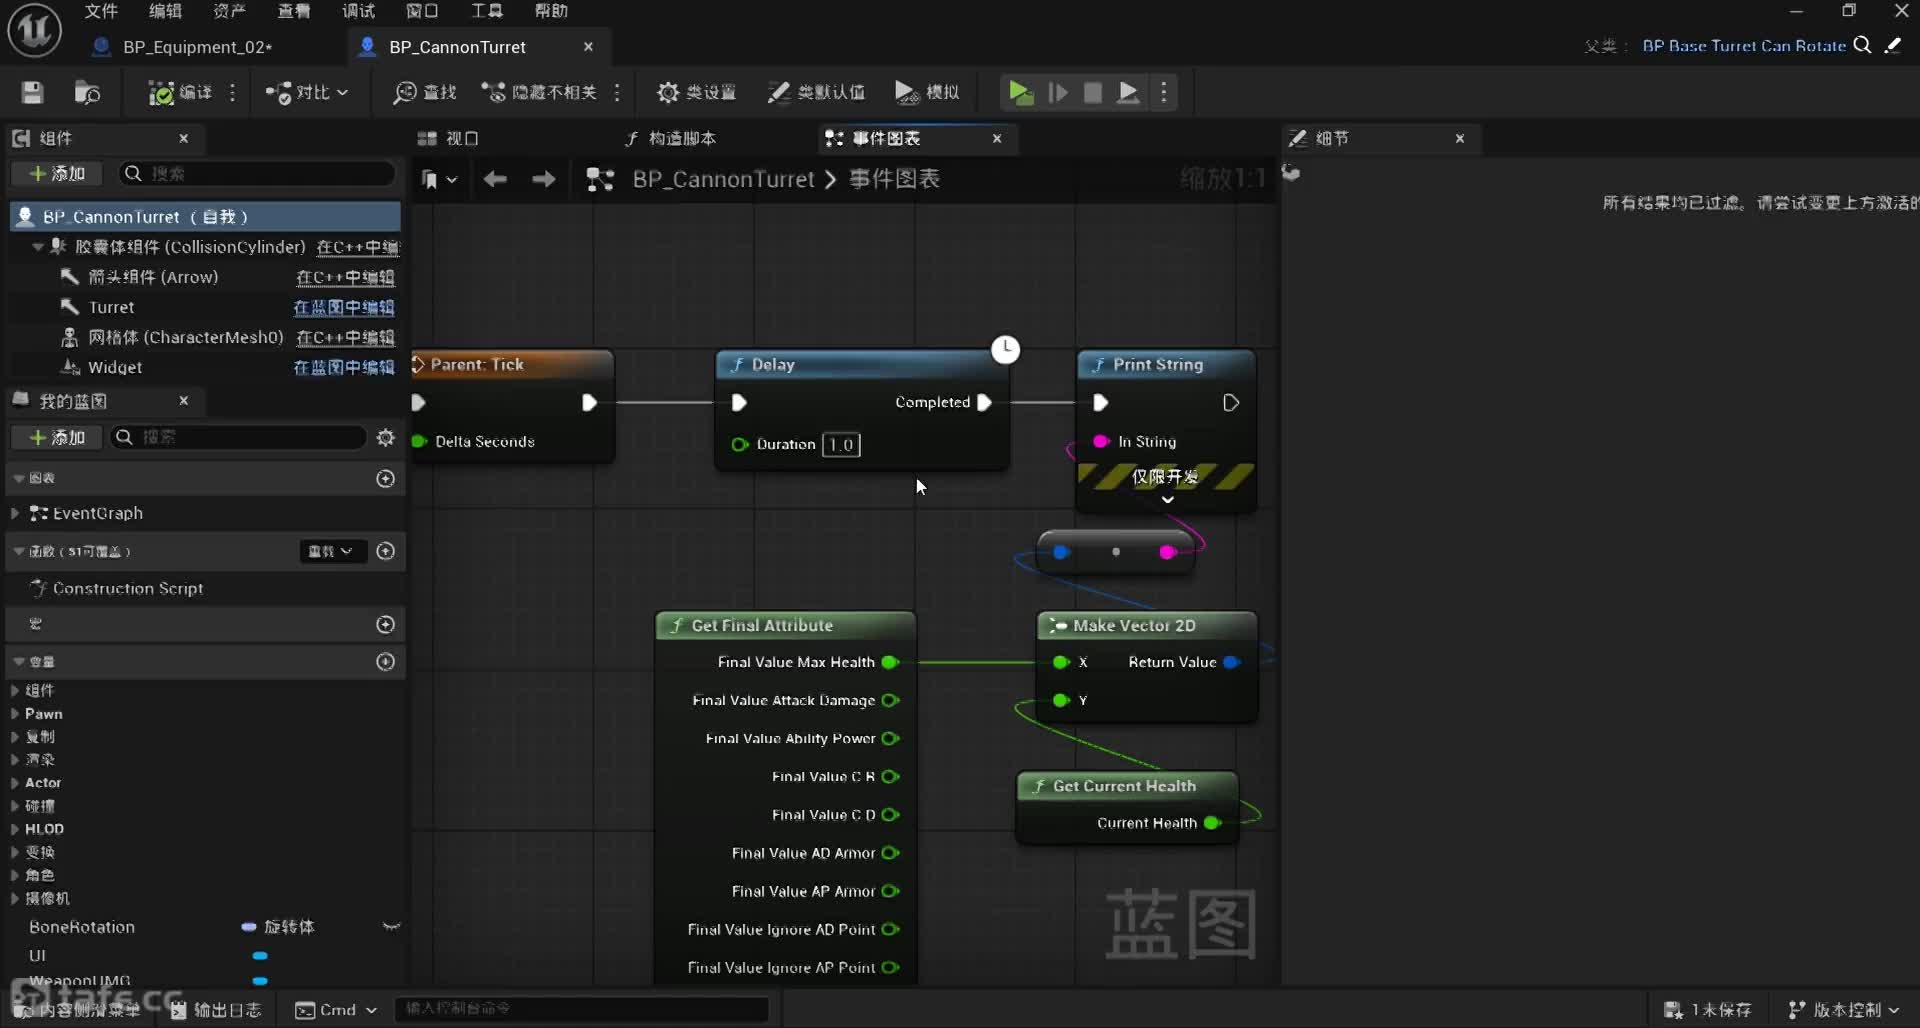The height and width of the screenshot is (1028, 1920).
Task: Switch to the Construction Script tab
Action: [670, 138]
